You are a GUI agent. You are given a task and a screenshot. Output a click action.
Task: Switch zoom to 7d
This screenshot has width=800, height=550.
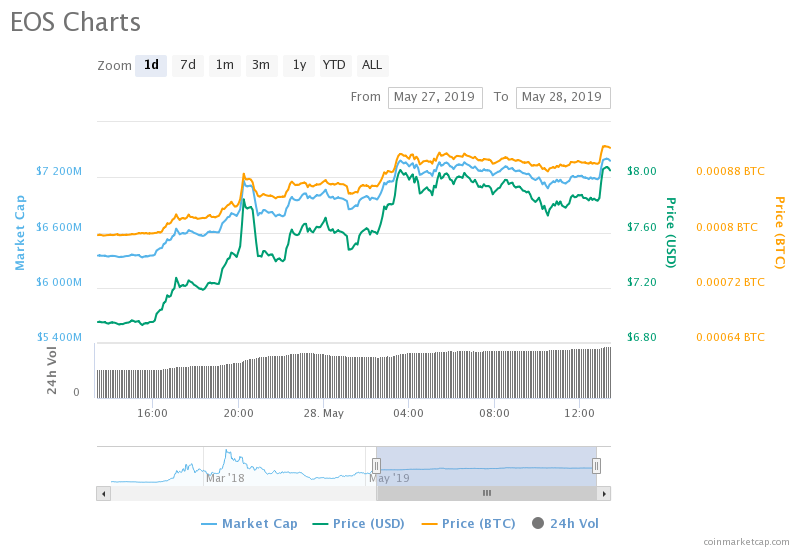click(188, 65)
